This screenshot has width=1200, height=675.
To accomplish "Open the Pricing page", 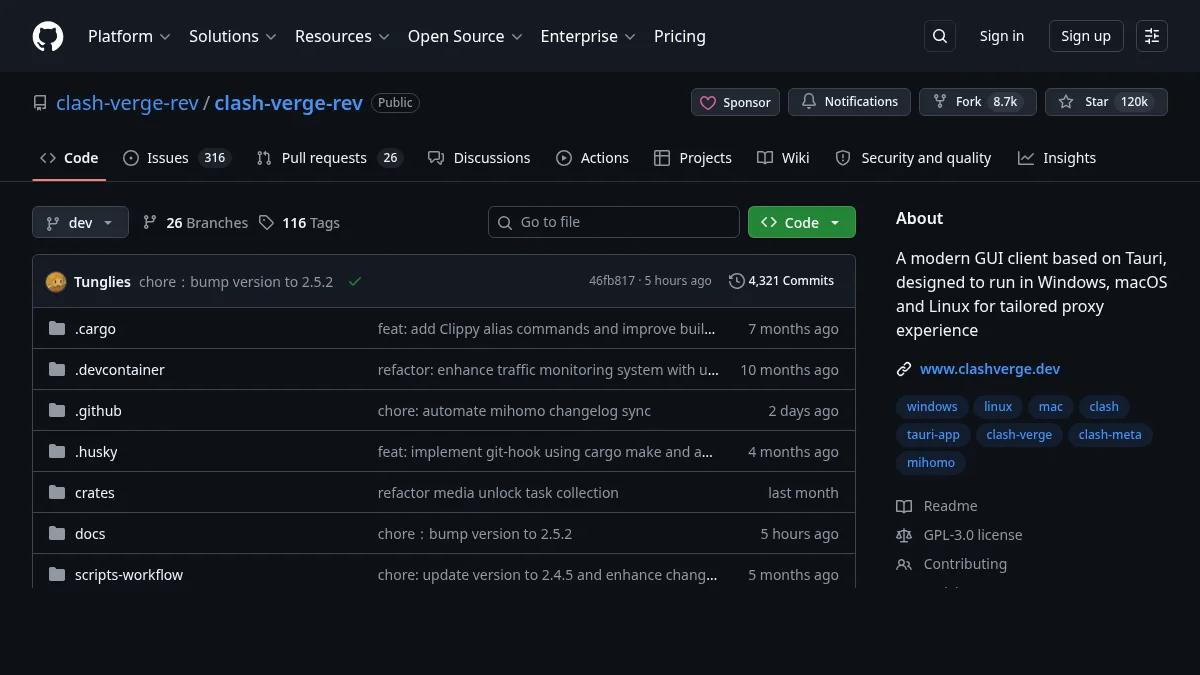I will coord(680,36).
